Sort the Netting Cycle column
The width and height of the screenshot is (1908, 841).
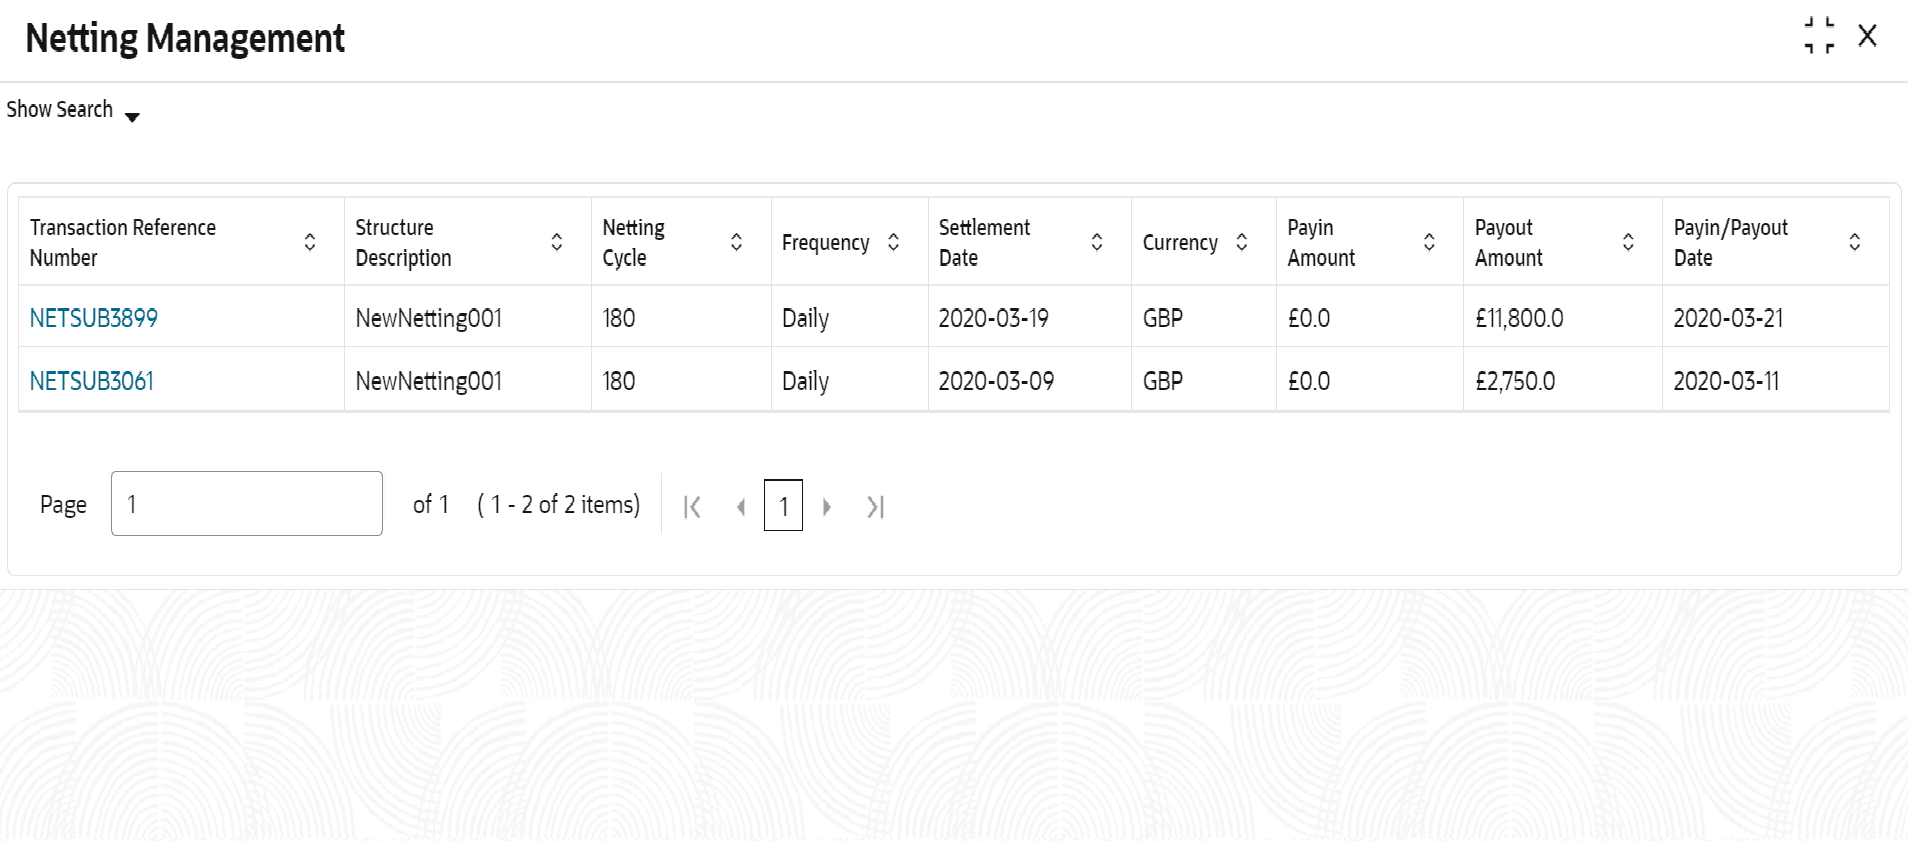pos(737,242)
